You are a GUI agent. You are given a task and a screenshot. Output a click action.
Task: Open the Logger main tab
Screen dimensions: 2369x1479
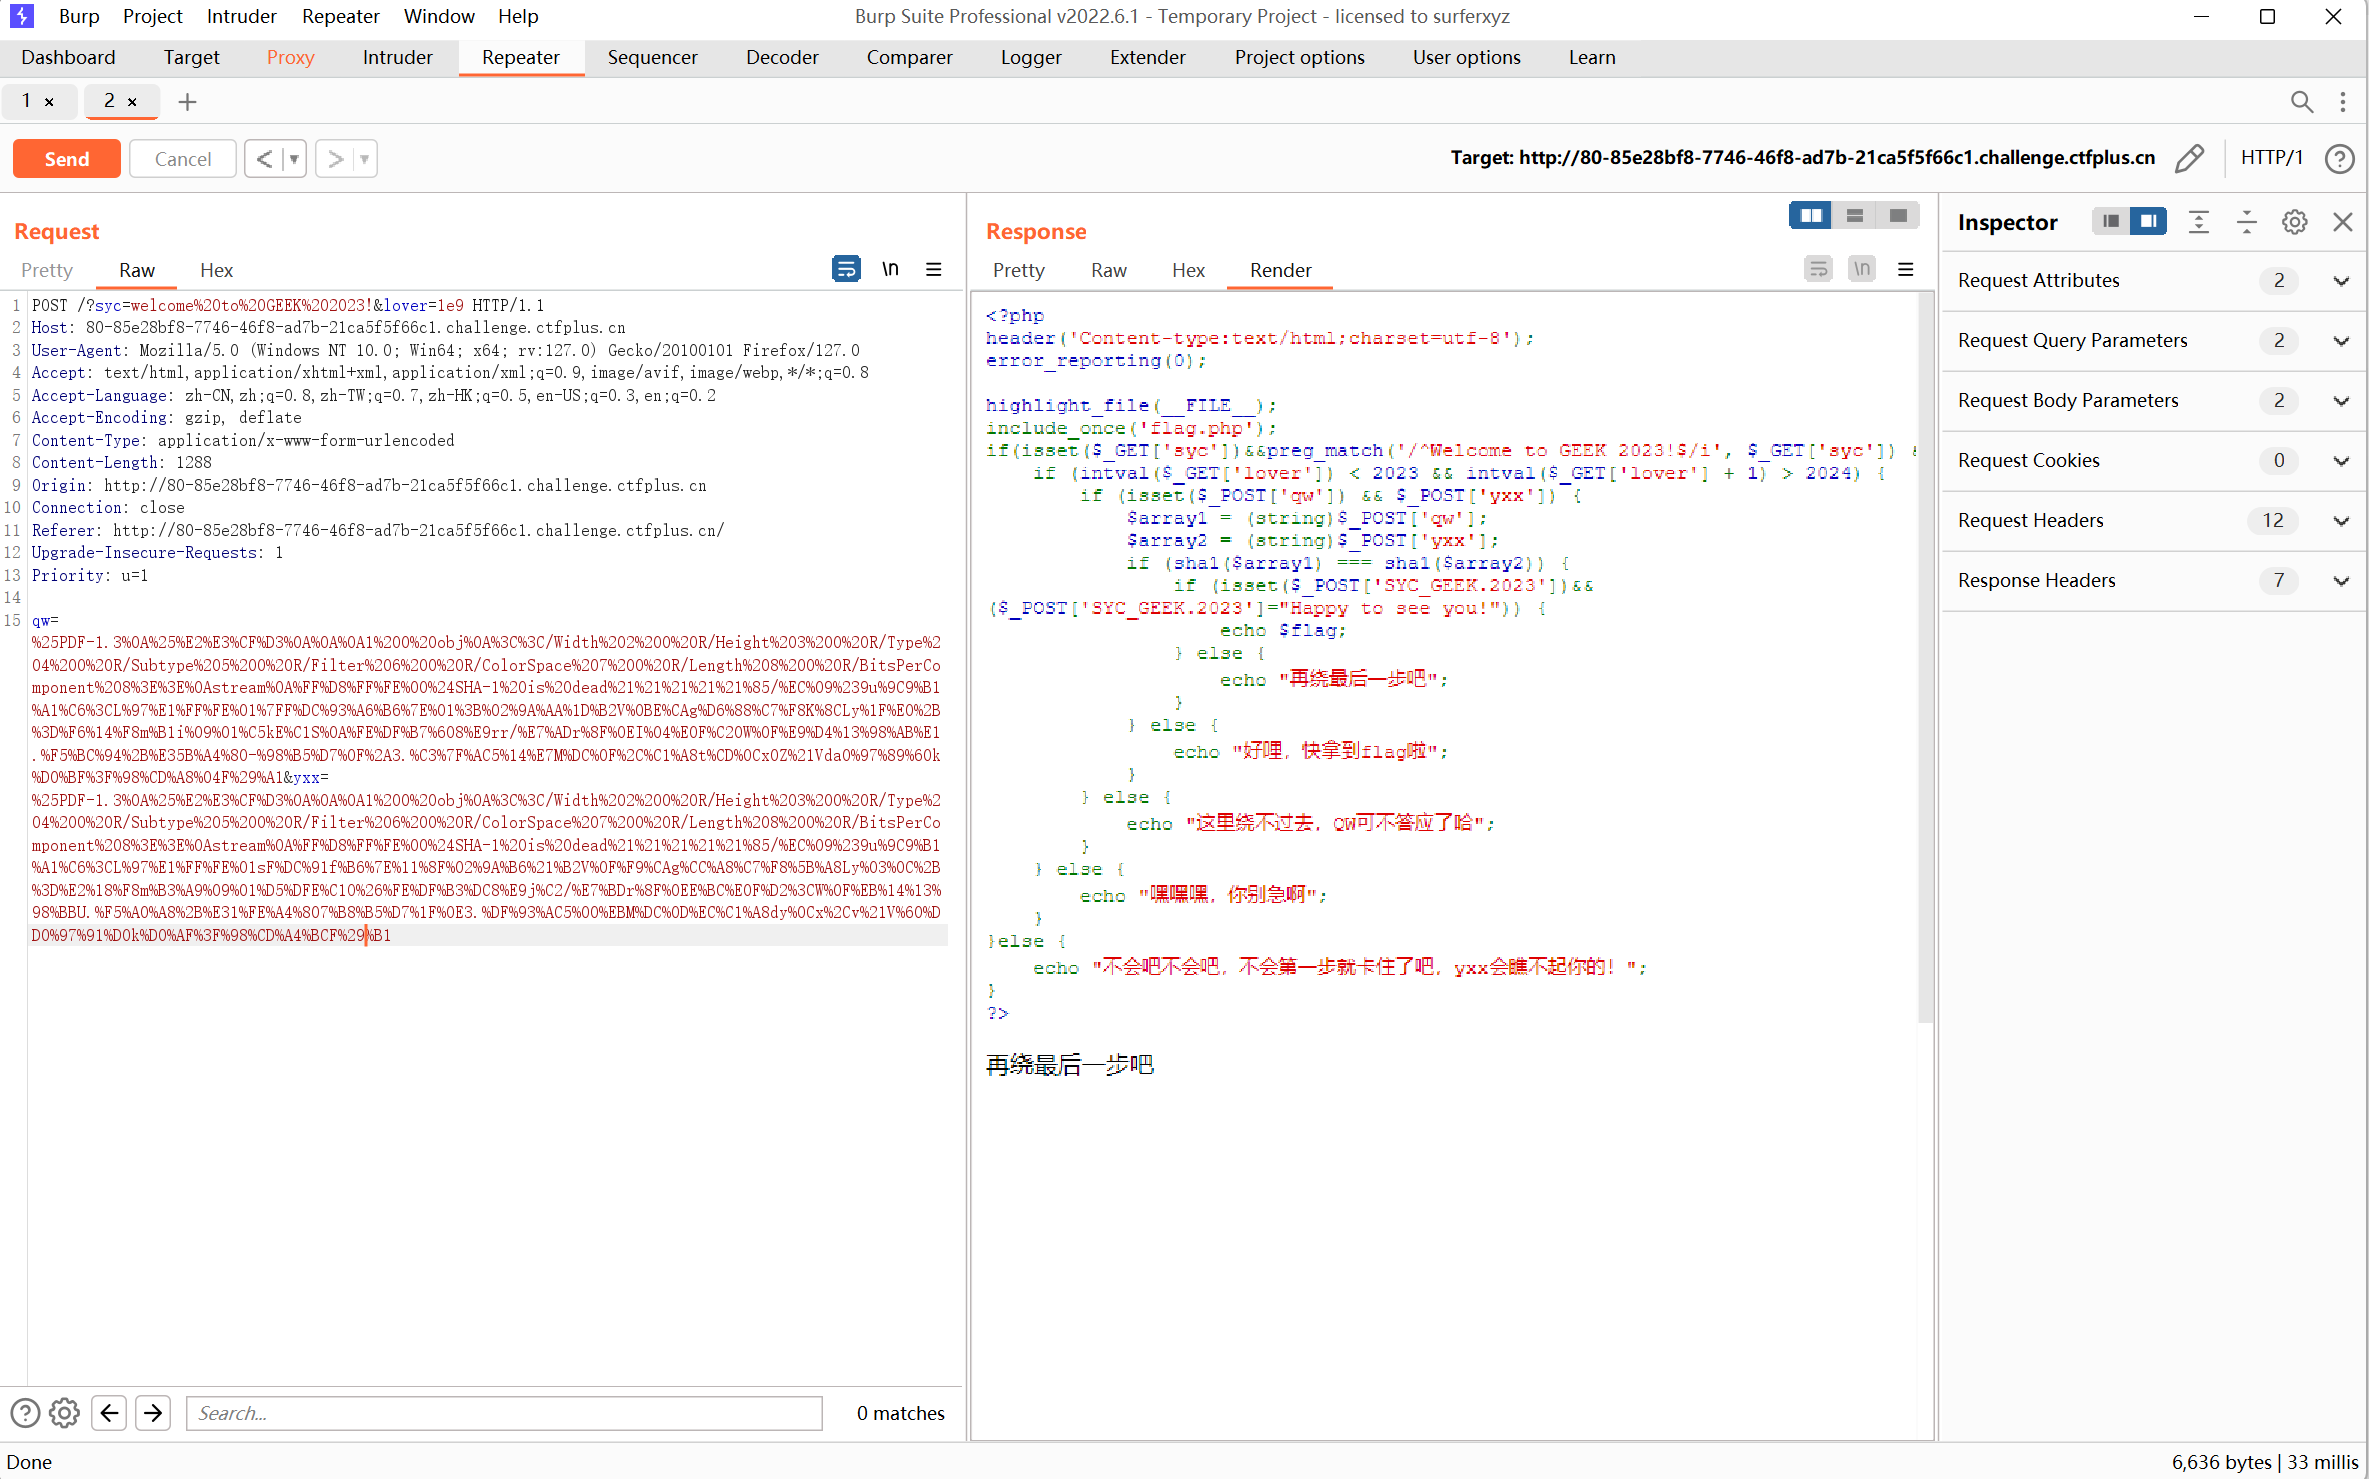[1030, 57]
